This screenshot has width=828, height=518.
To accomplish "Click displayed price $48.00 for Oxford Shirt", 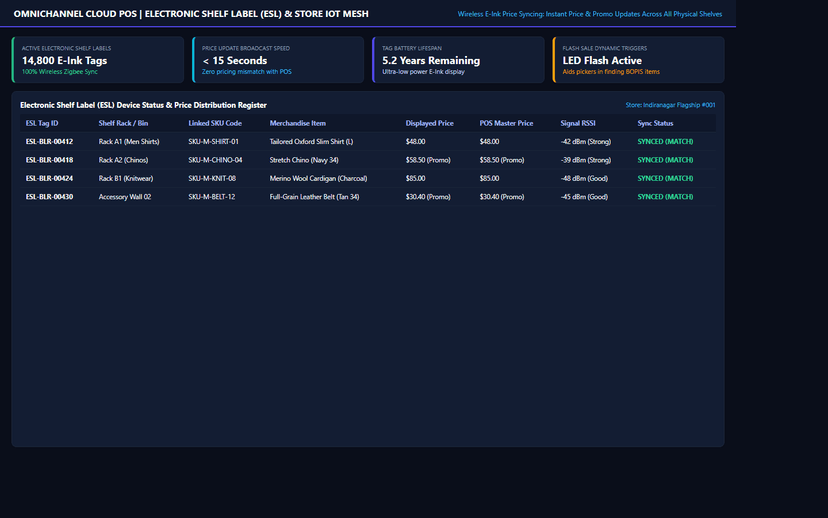I will pyautogui.click(x=415, y=142).
